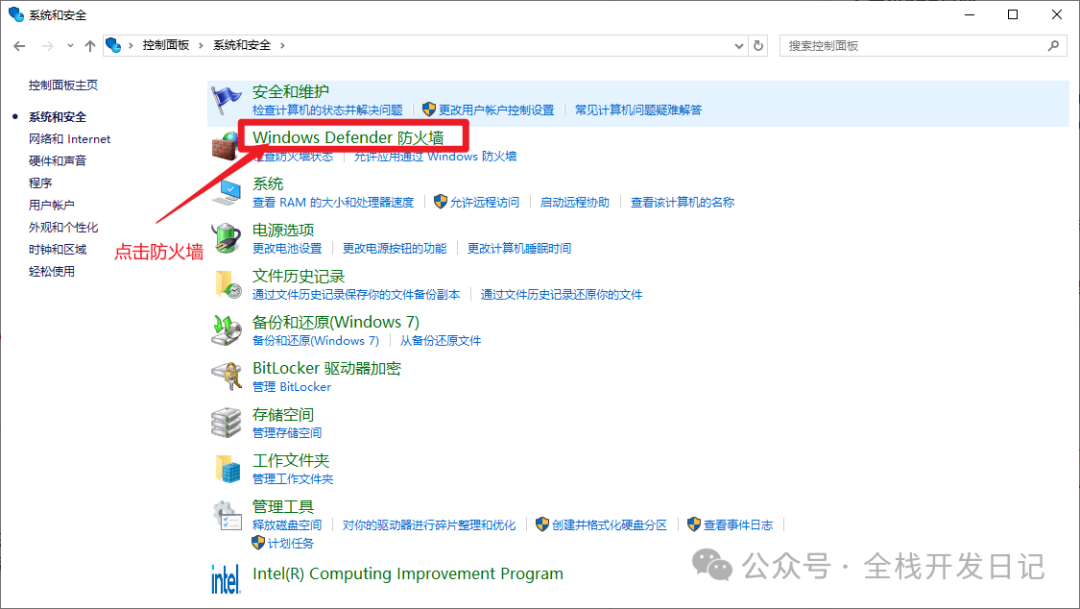Viewport: 1080px width, 609px height.
Task: Click the Storage Spaces drives icon
Action: click(x=226, y=422)
